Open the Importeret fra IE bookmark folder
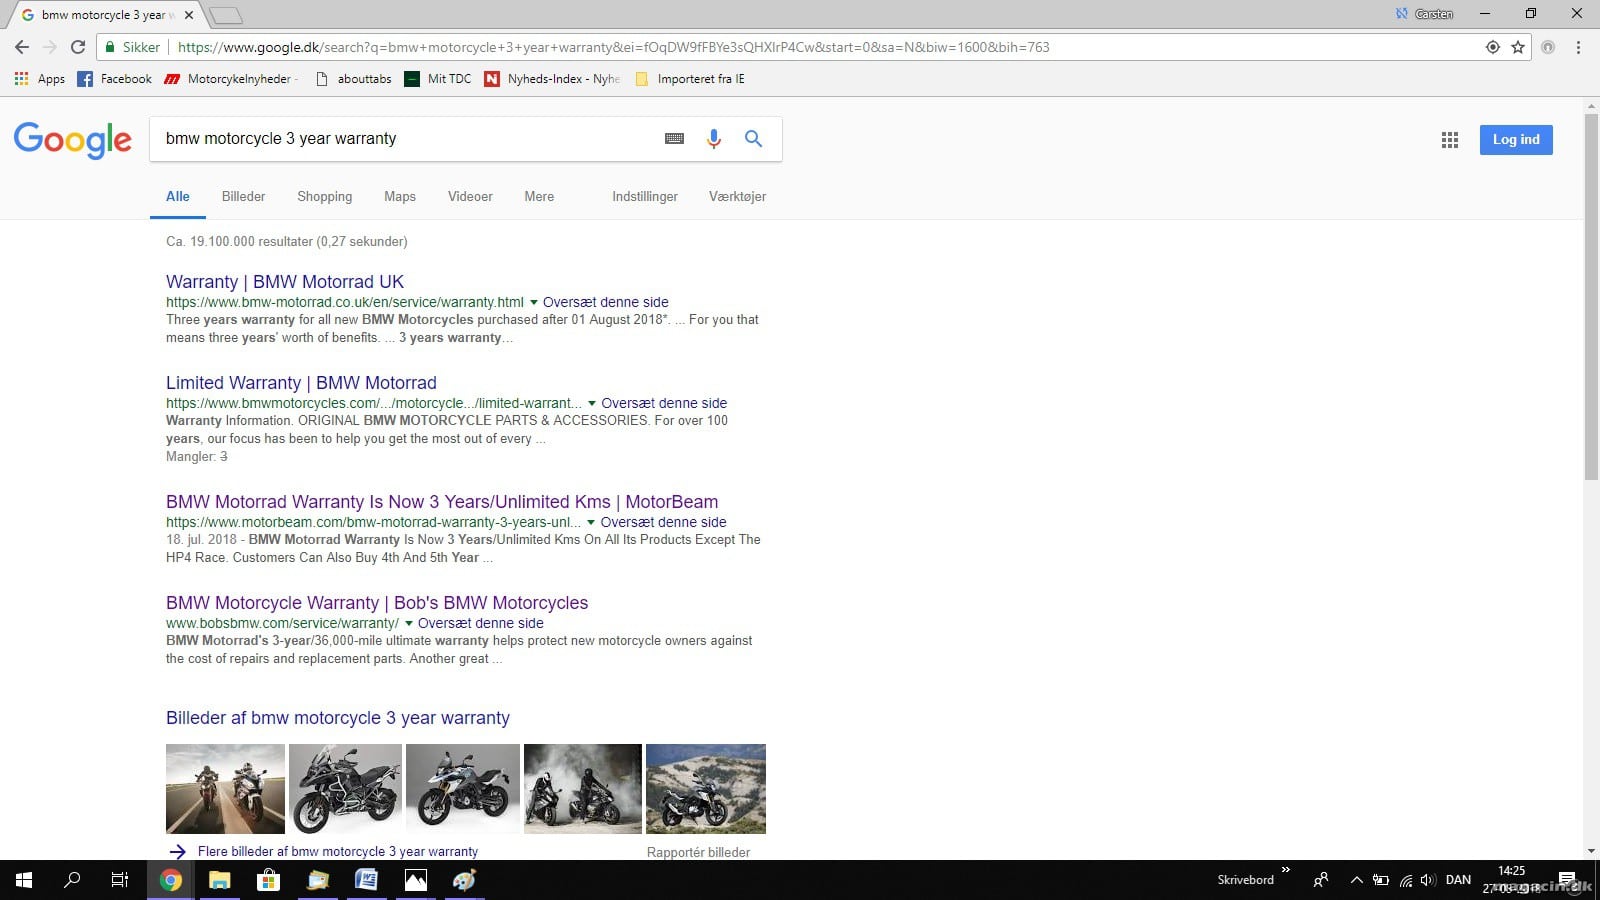The width and height of the screenshot is (1600, 900). [x=690, y=79]
